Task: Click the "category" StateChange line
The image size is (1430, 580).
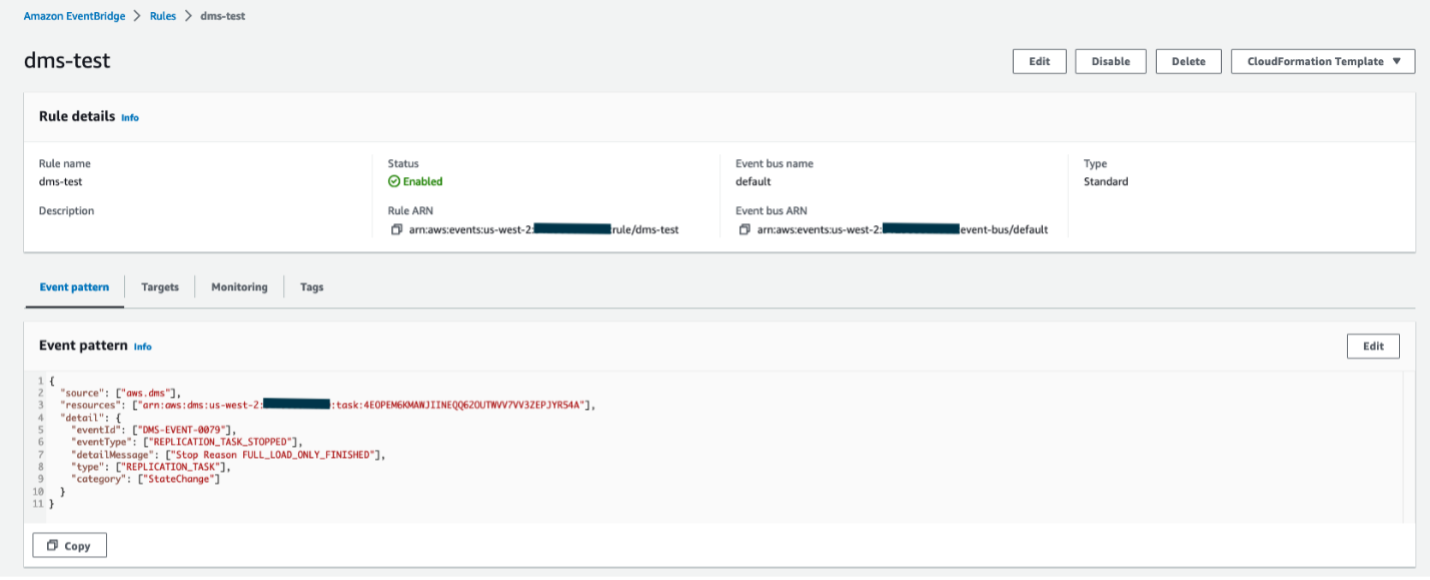Action: click(x=145, y=479)
